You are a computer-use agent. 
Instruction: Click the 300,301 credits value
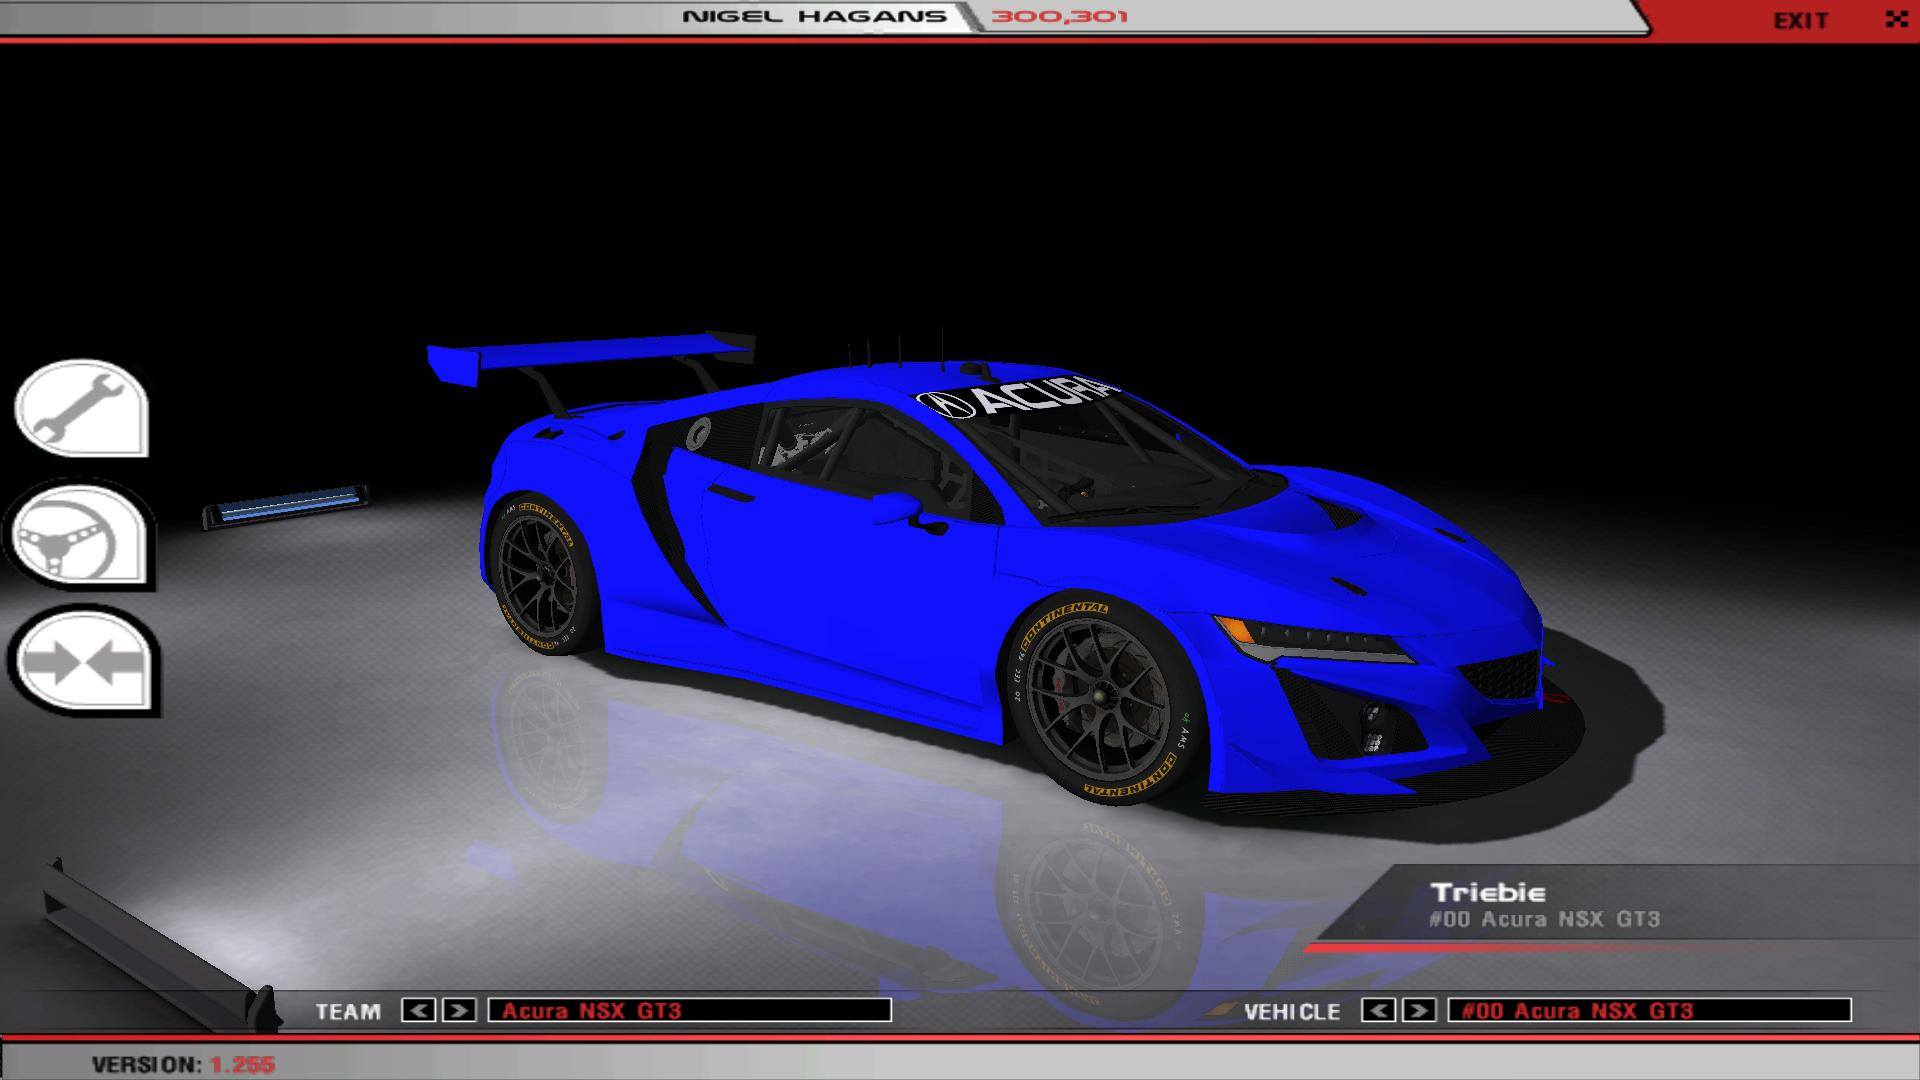pyautogui.click(x=1059, y=16)
